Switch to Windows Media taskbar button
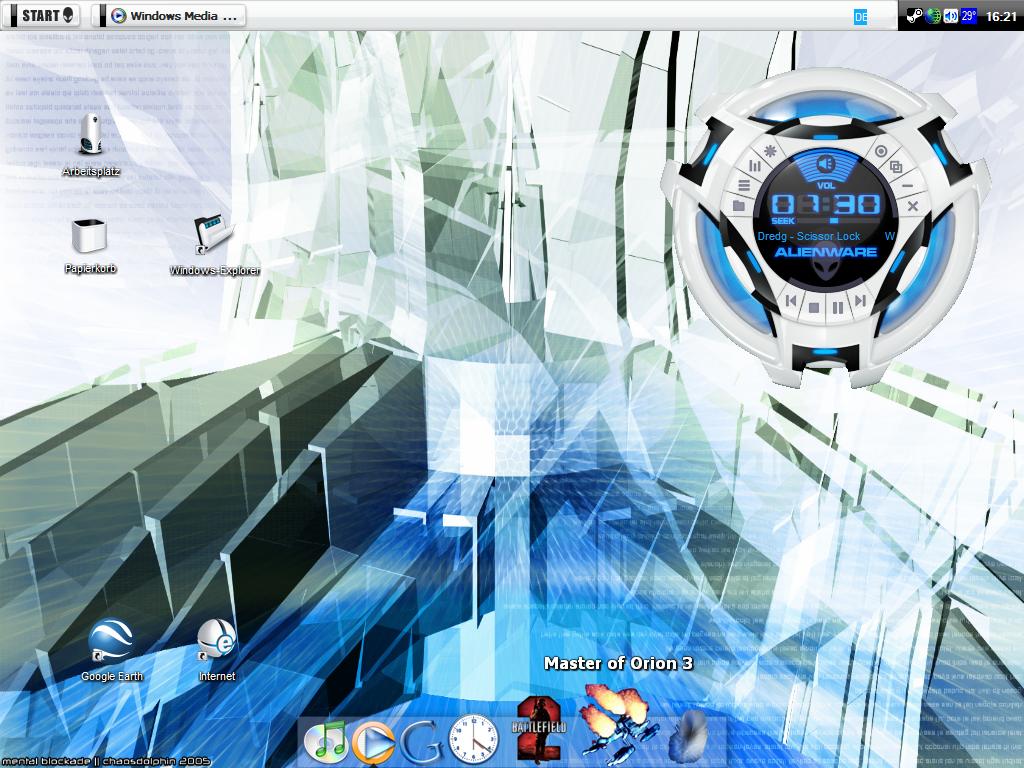 pyautogui.click(x=168, y=16)
